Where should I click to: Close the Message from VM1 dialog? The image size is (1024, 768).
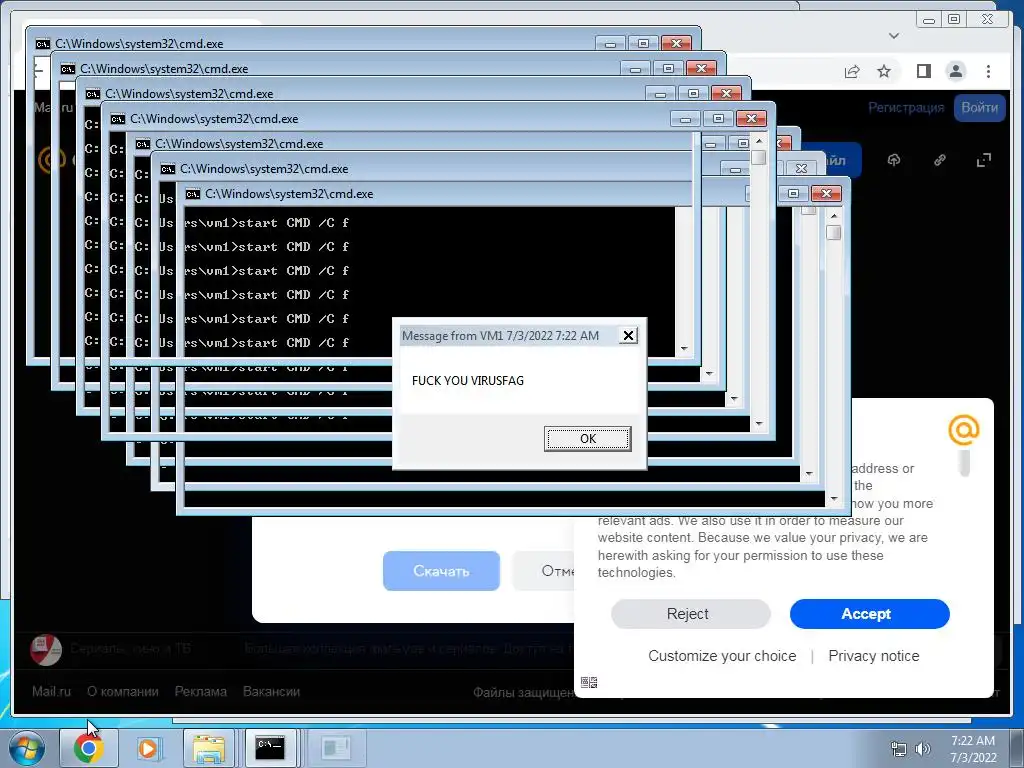628,336
